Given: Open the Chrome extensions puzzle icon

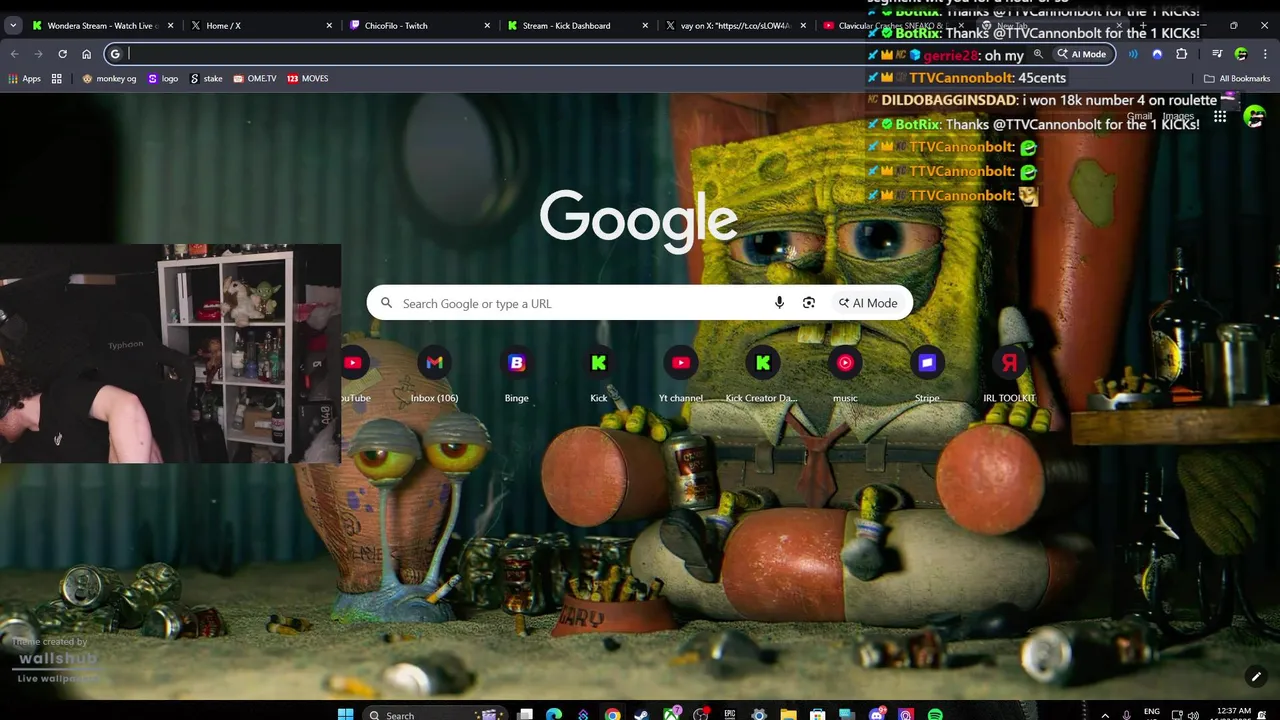Looking at the screenshot, I should 1182,54.
